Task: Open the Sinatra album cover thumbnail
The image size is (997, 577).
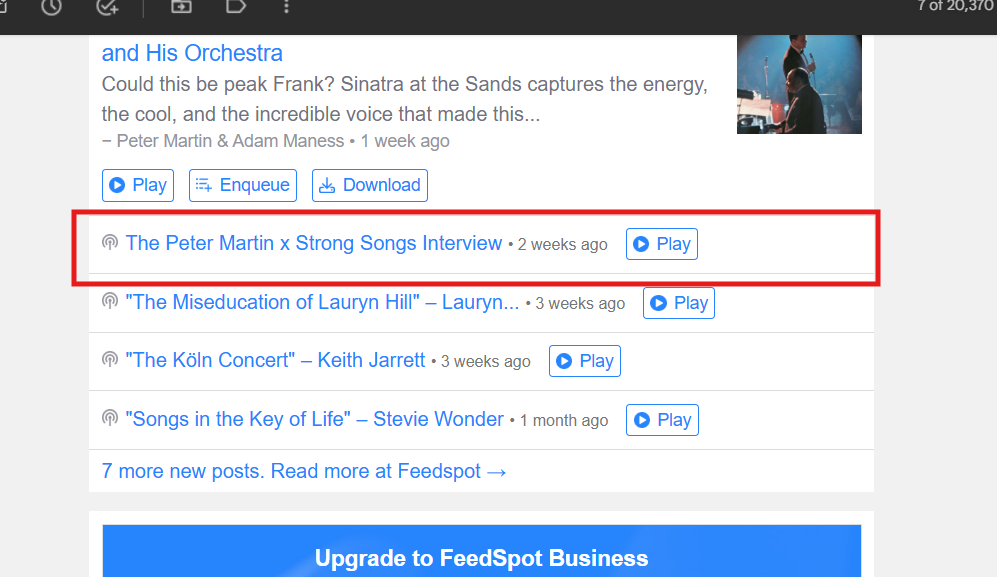Action: (798, 85)
